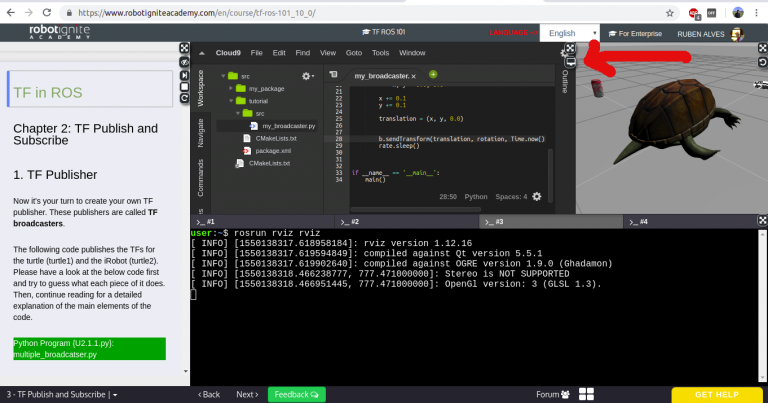Open the Forum link
This screenshot has height=403, width=768.
point(553,395)
